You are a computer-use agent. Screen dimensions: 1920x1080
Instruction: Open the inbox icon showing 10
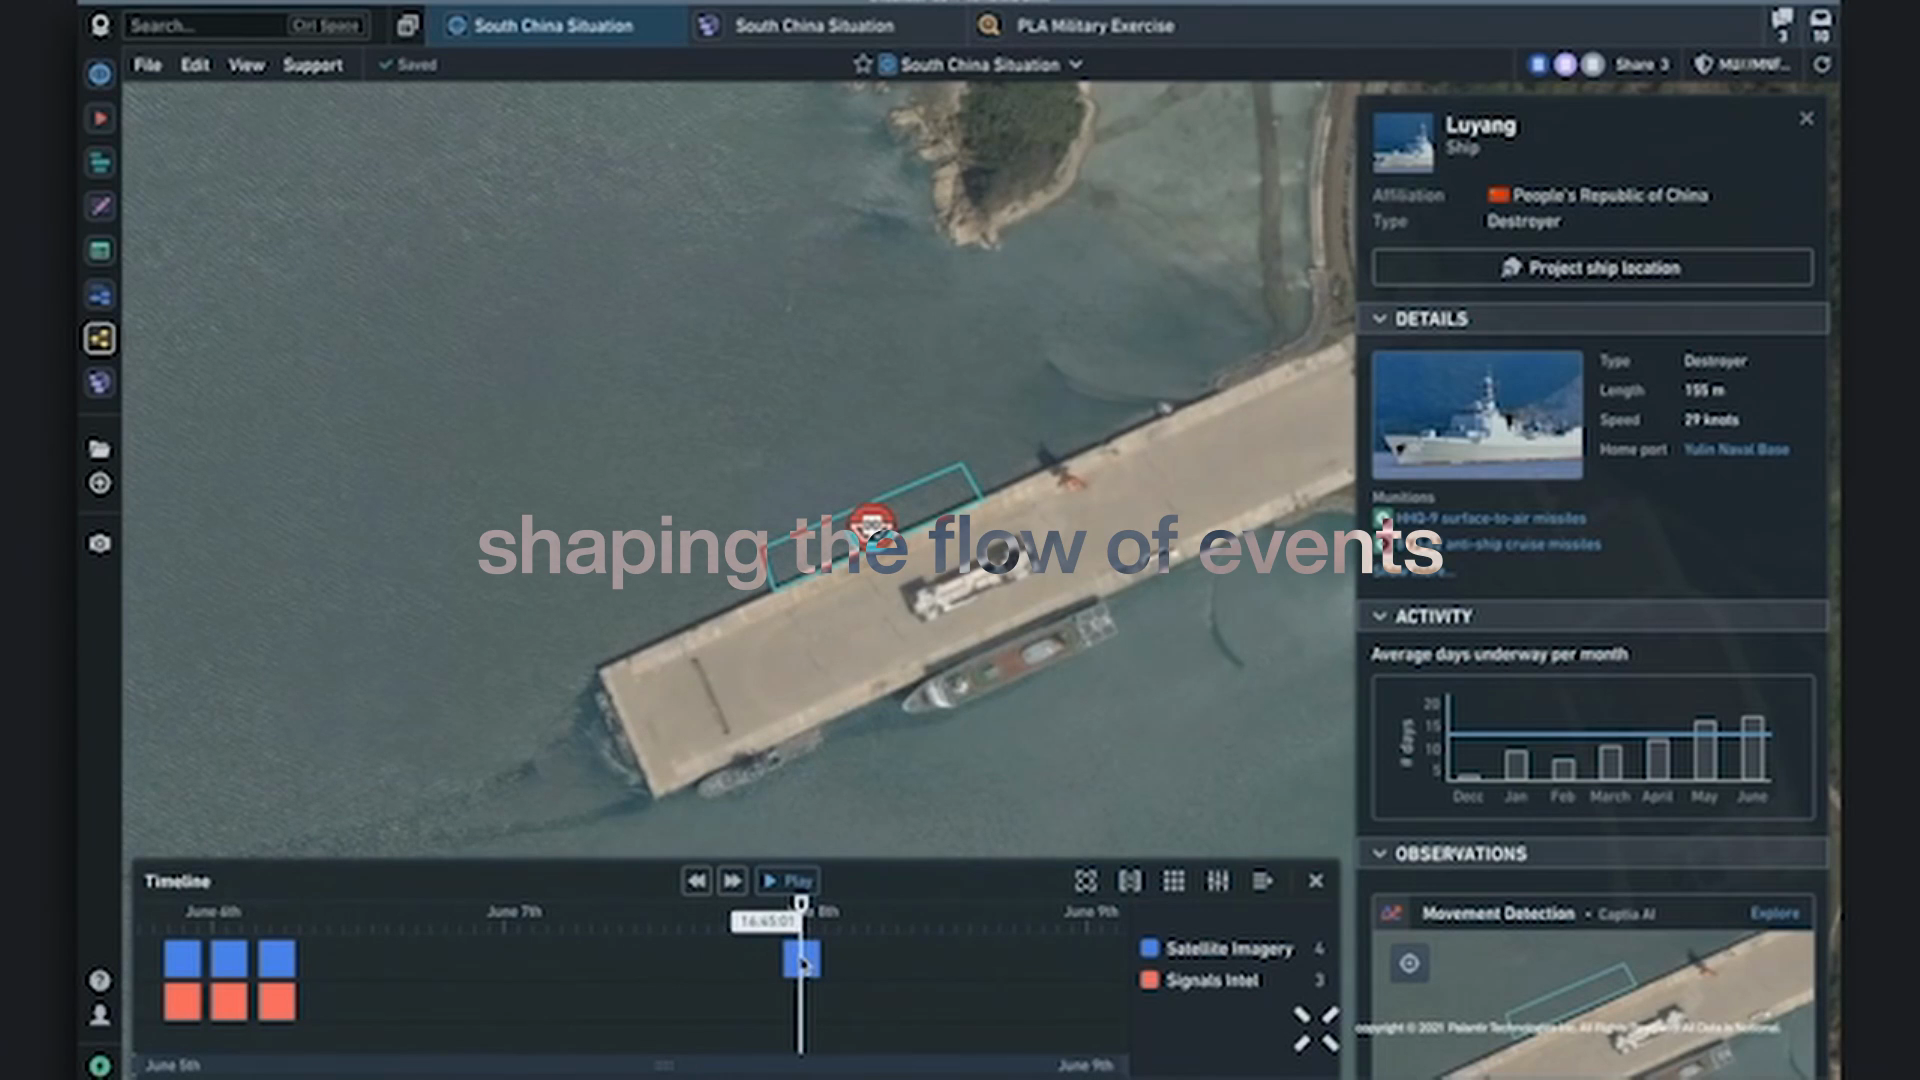coord(1821,25)
